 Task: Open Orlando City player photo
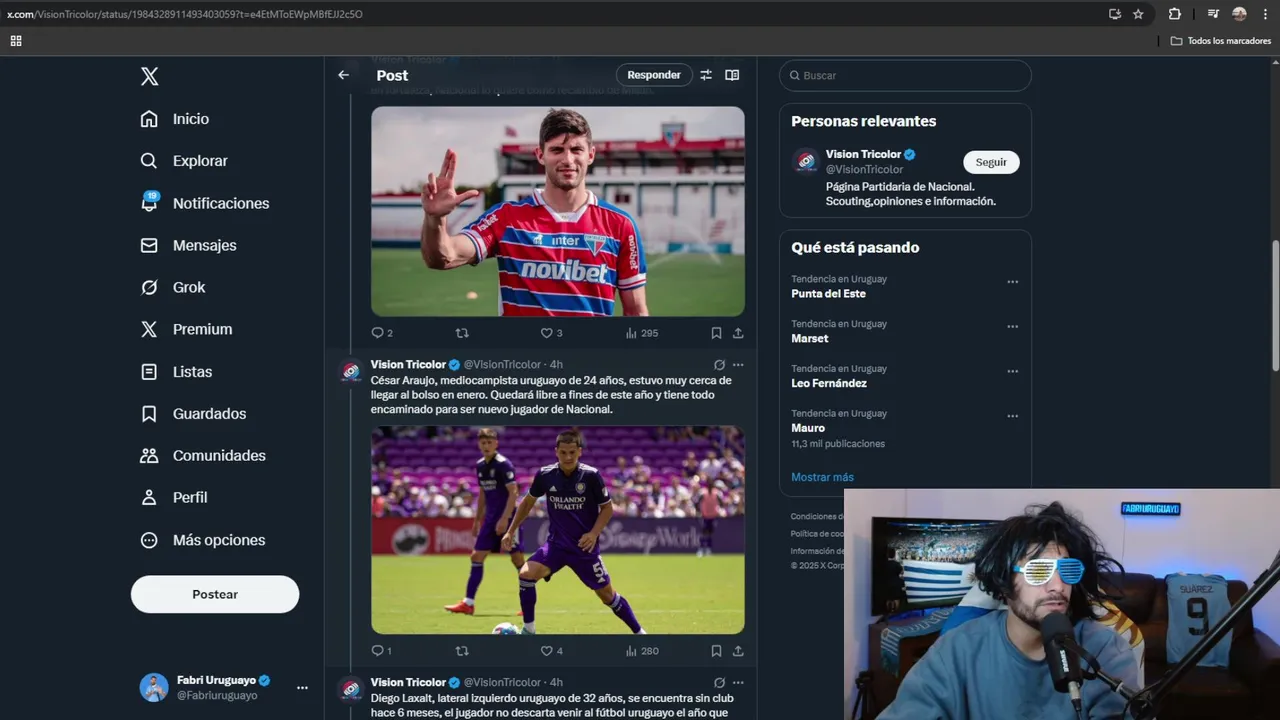pos(558,530)
